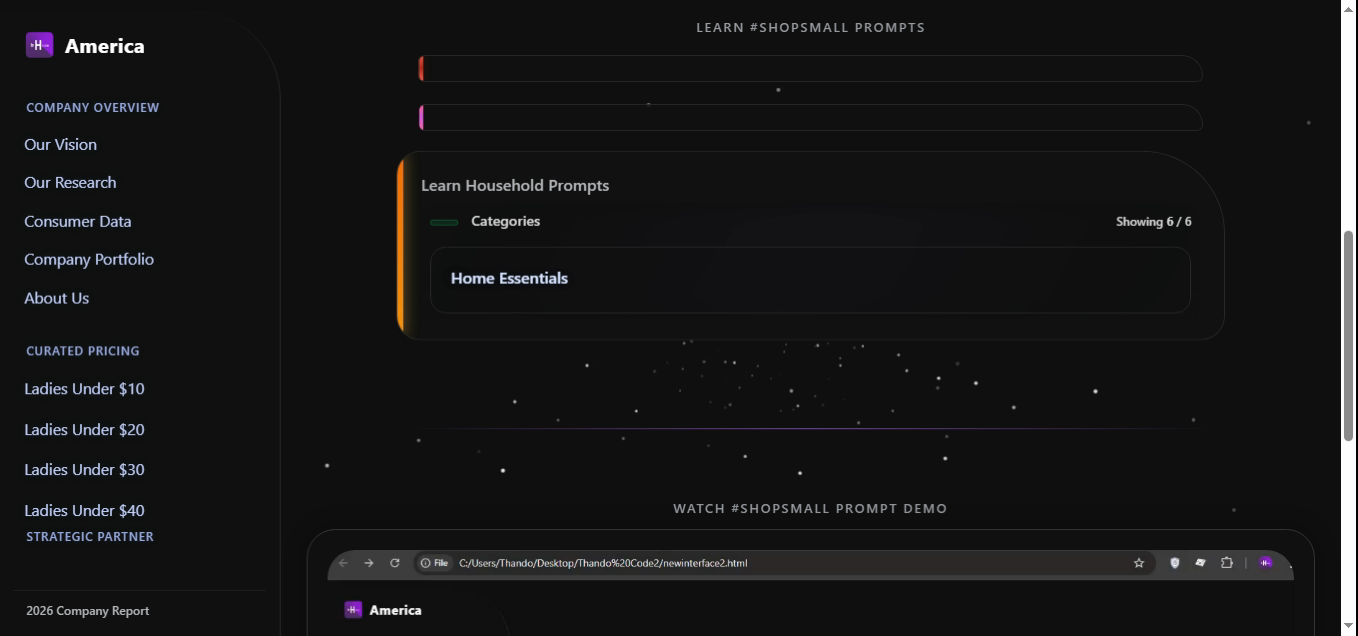
Task: Click the purple America logo icon in sidebar
Action: pos(39,45)
